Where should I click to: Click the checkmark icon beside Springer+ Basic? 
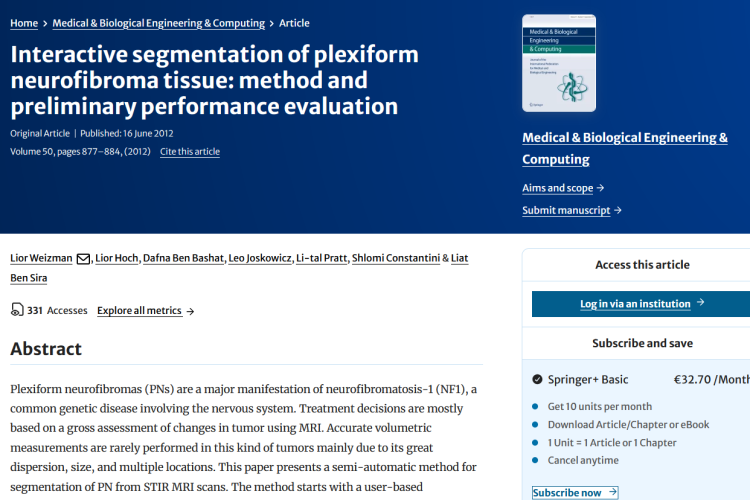coord(538,379)
